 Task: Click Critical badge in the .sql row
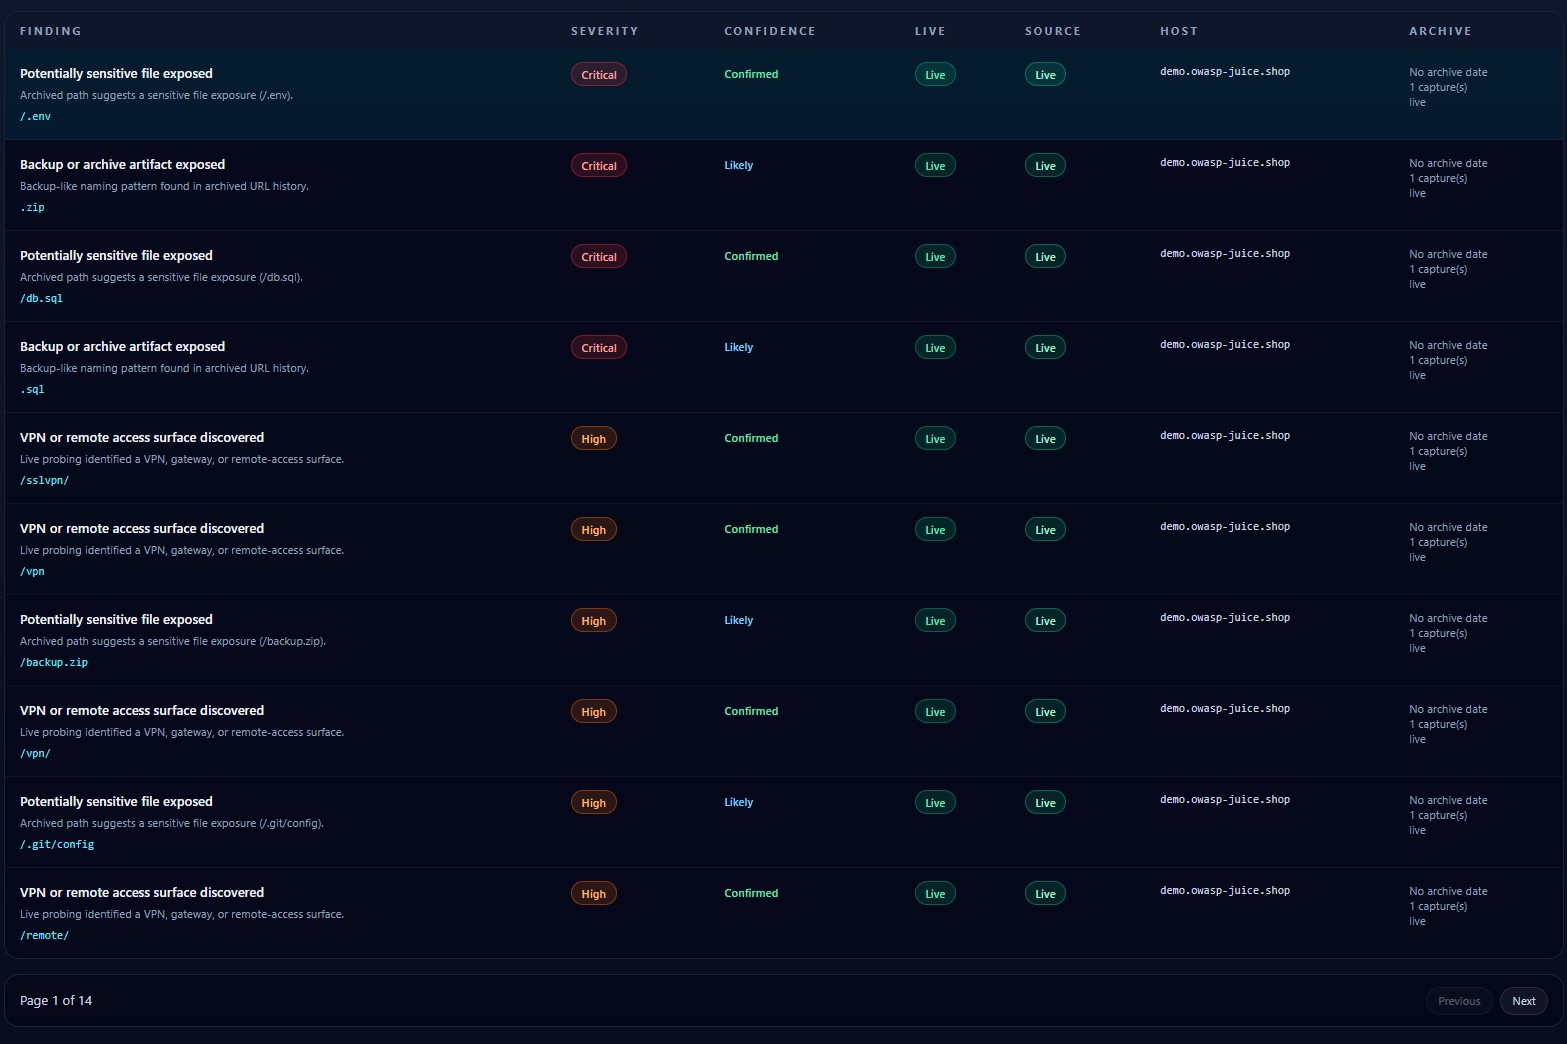599,348
